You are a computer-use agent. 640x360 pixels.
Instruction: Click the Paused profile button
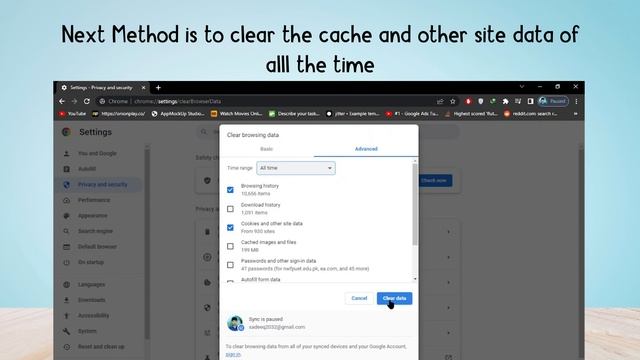553,101
